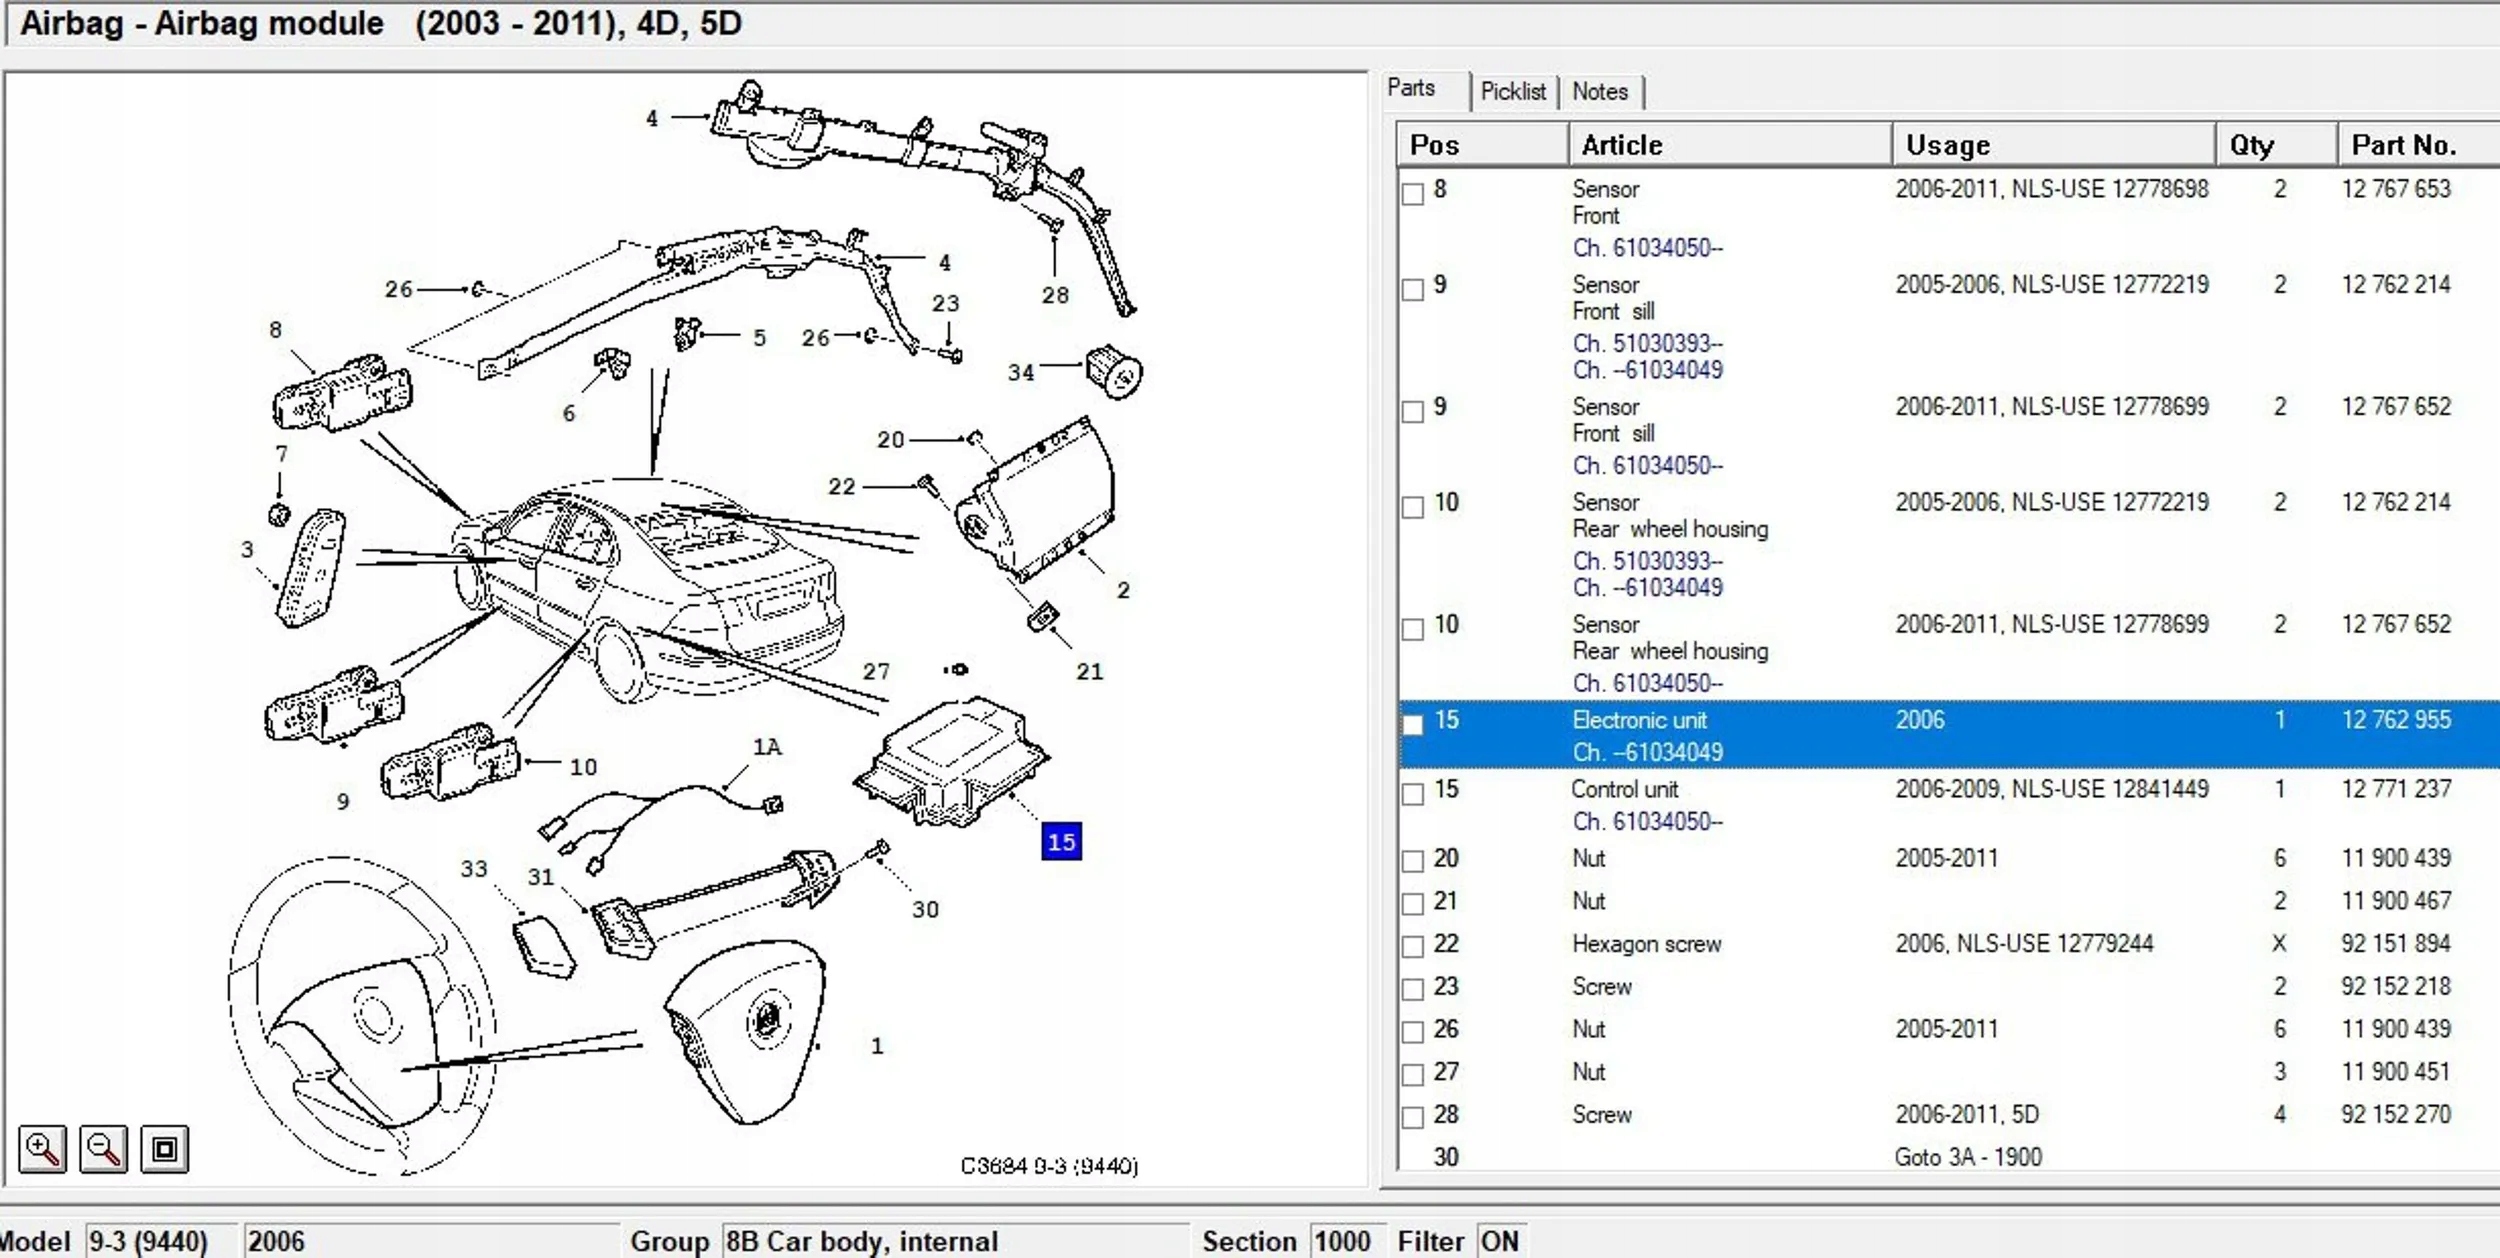This screenshot has width=2500, height=1258.
Task: Check the box for Pos 8 Sensor Front
Action: click(1412, 194)
